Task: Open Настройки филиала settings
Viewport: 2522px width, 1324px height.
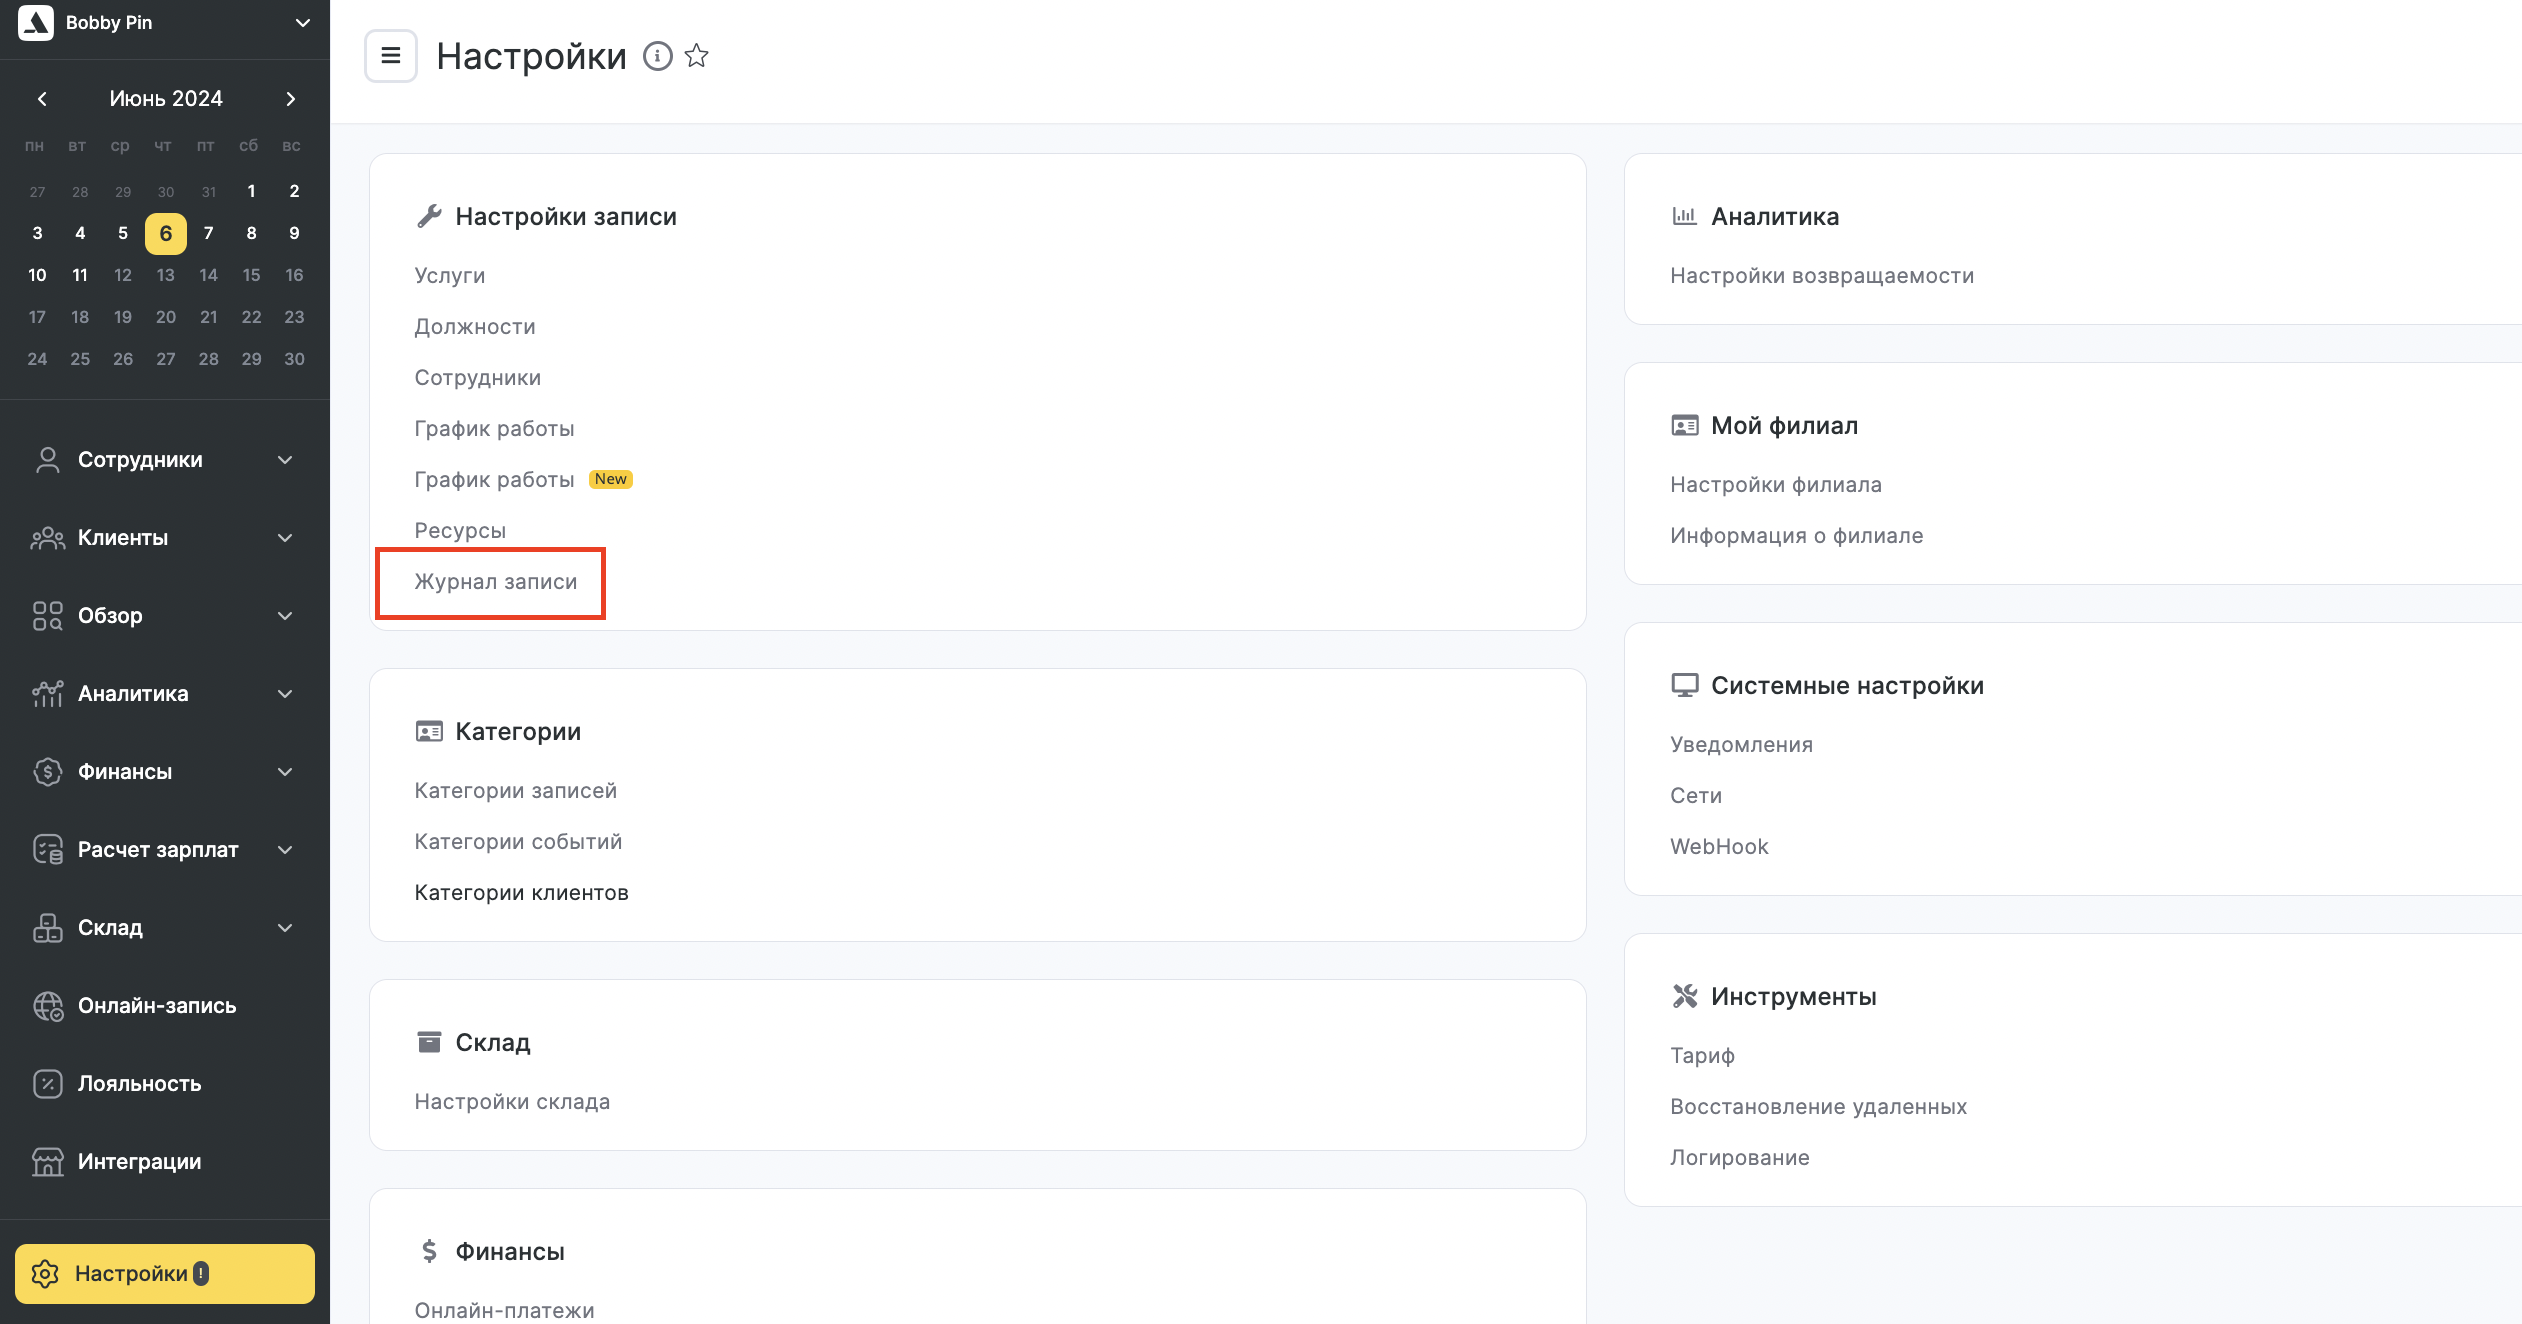Action: [1775, 484]
